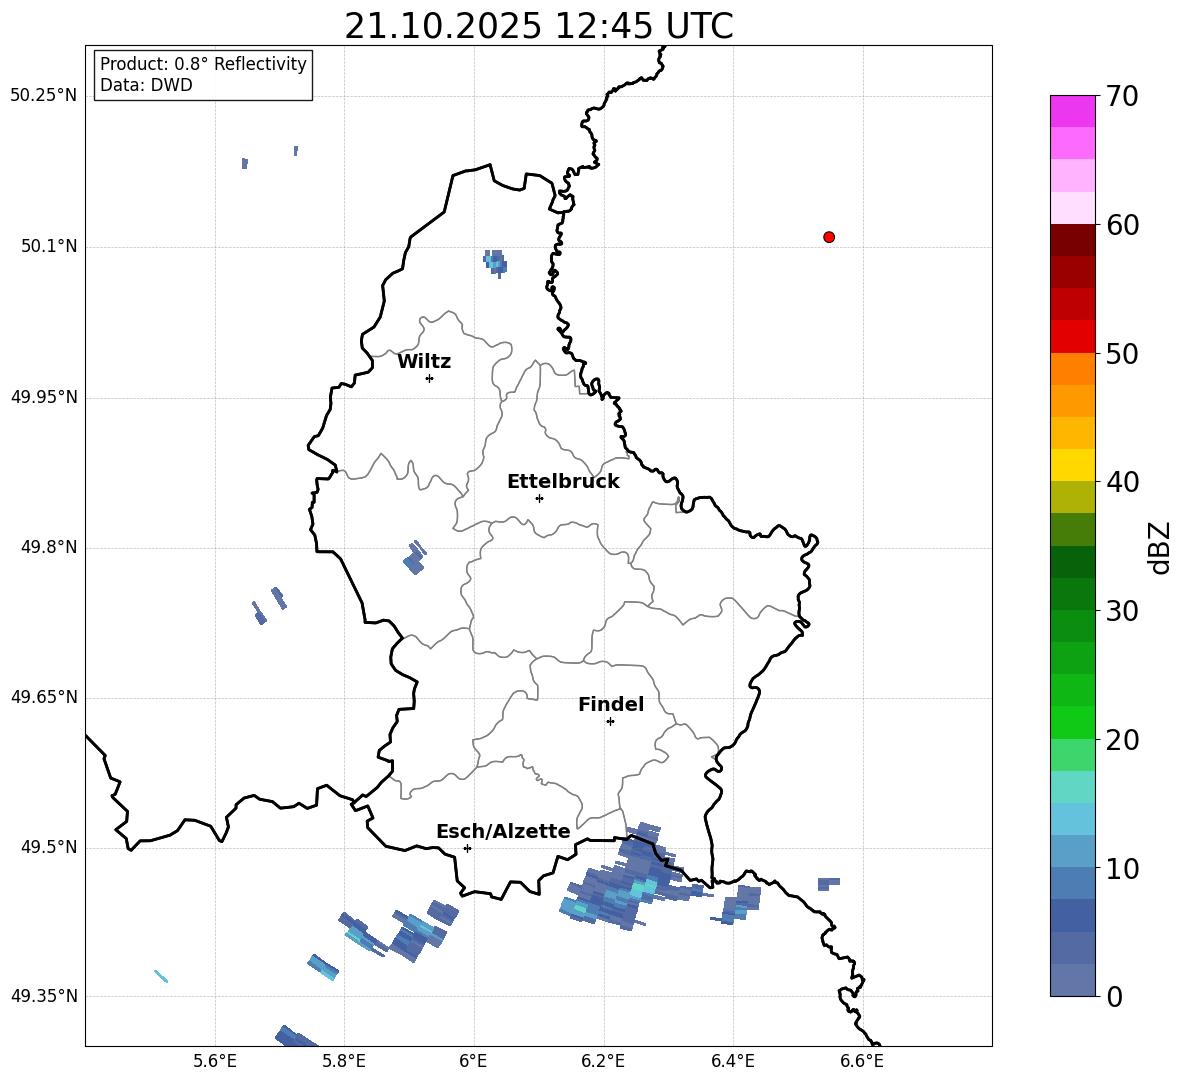Click the radar echo north of Wiltz

click(x=495, y=263)
